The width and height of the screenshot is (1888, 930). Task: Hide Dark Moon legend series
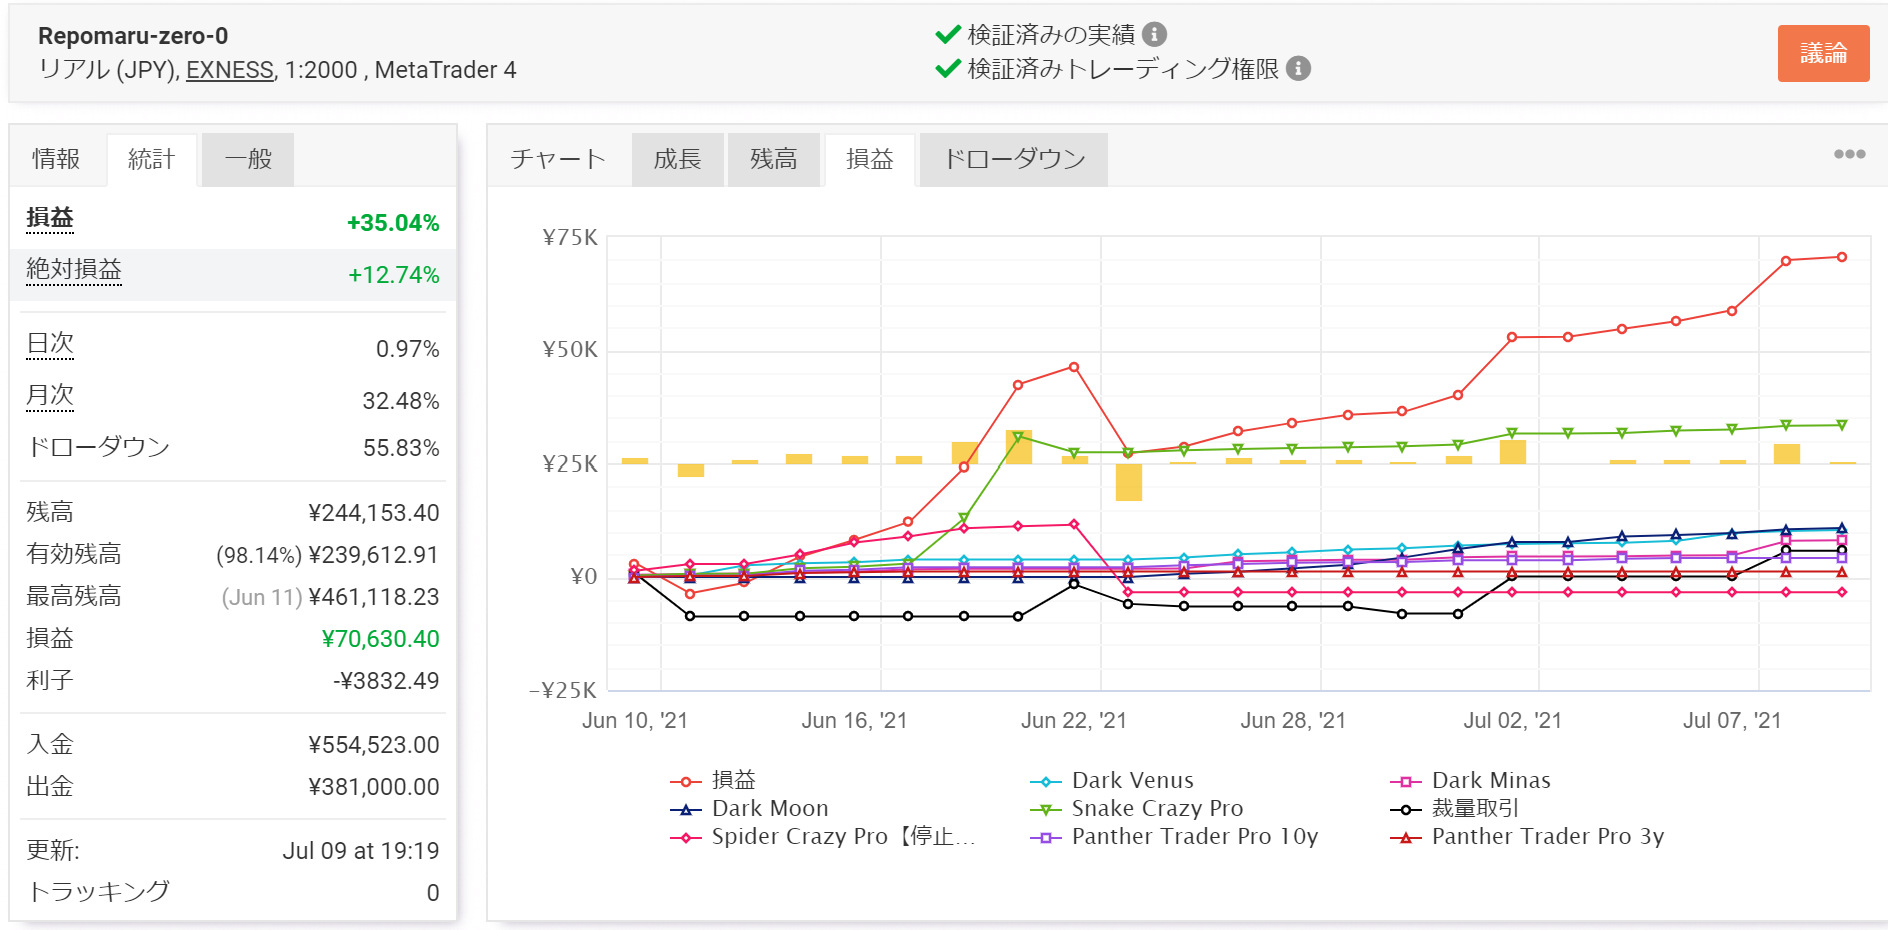(769, 808)
